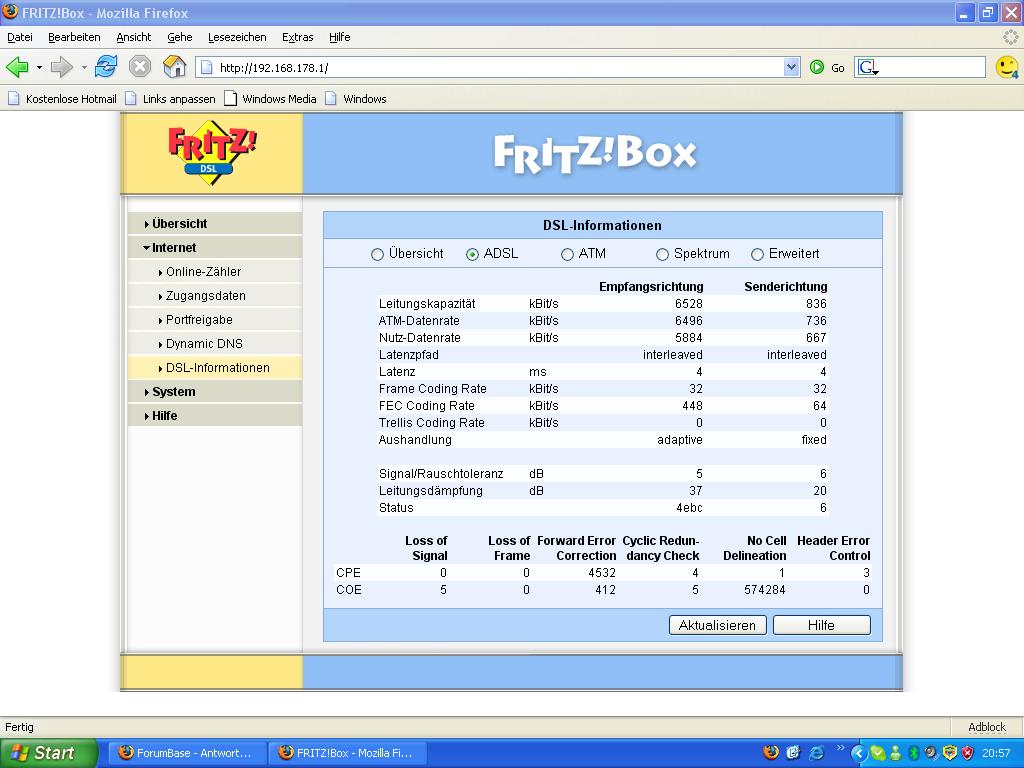
Task: Open the back button history dropdown
Action: 39,67
